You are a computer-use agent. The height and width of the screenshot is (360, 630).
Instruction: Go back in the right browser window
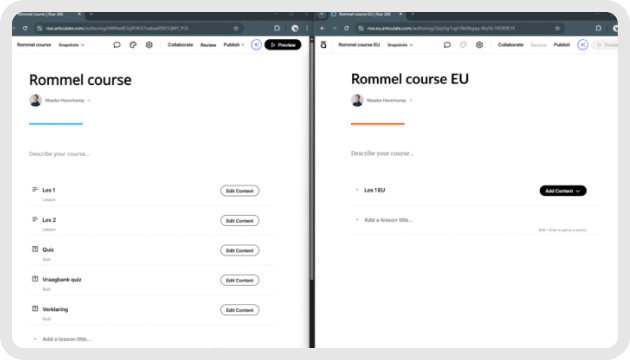pos(322,28)
